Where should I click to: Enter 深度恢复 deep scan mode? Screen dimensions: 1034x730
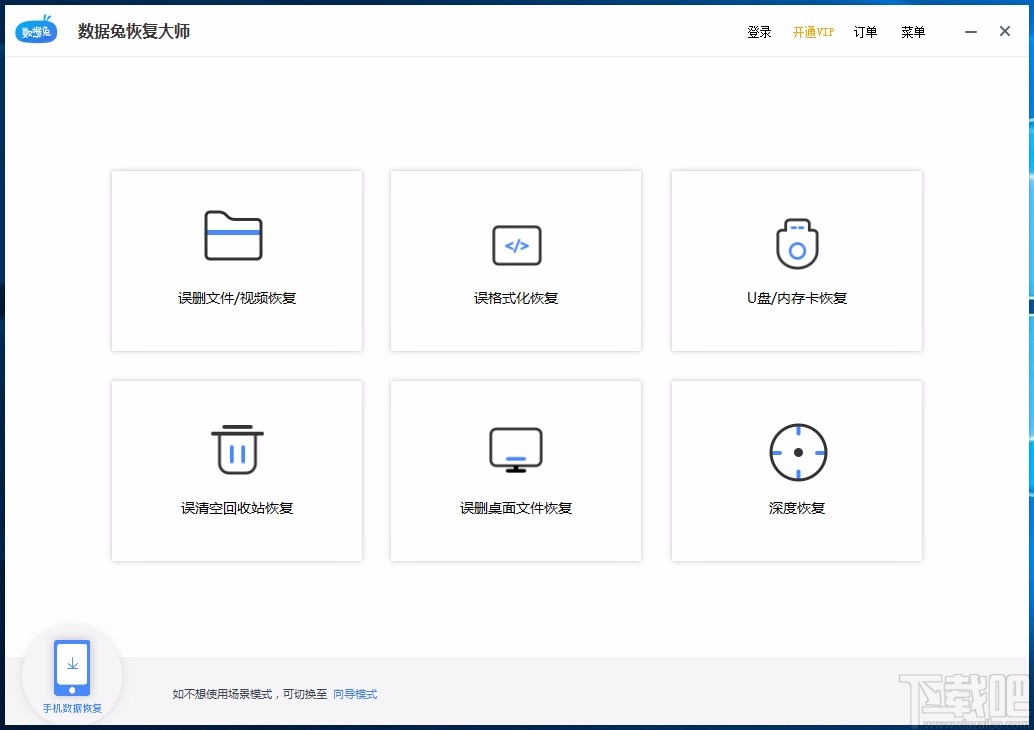click(796, 470)
